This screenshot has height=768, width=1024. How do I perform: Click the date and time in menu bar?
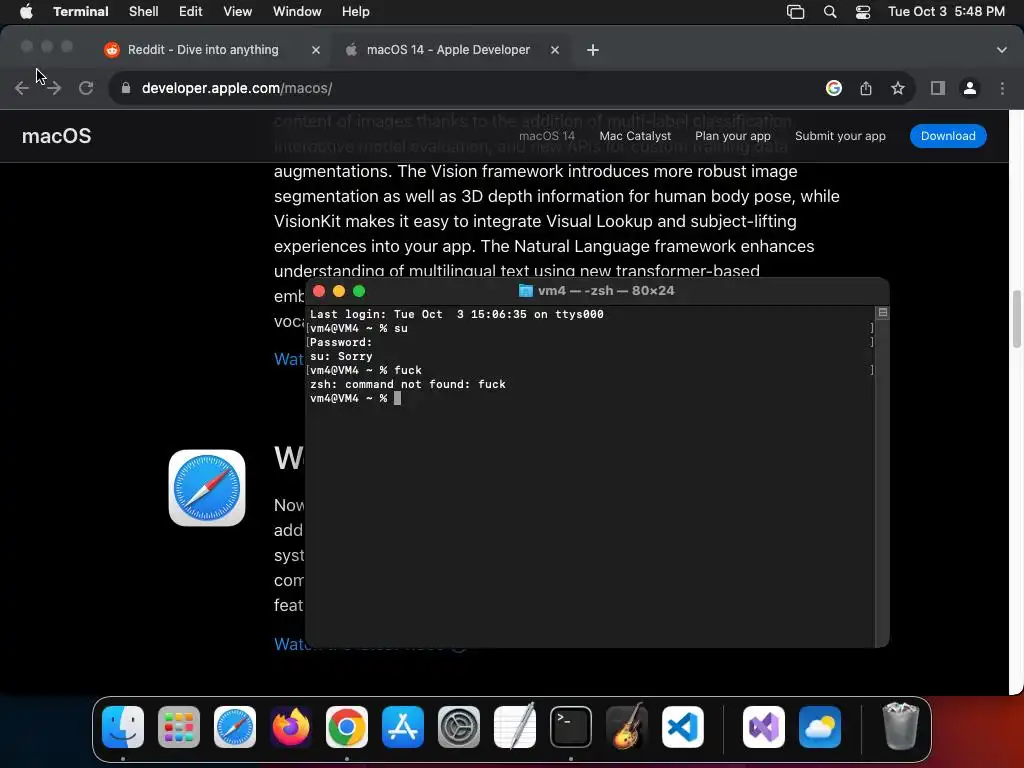pyautogui.click(x=946, y=12)
